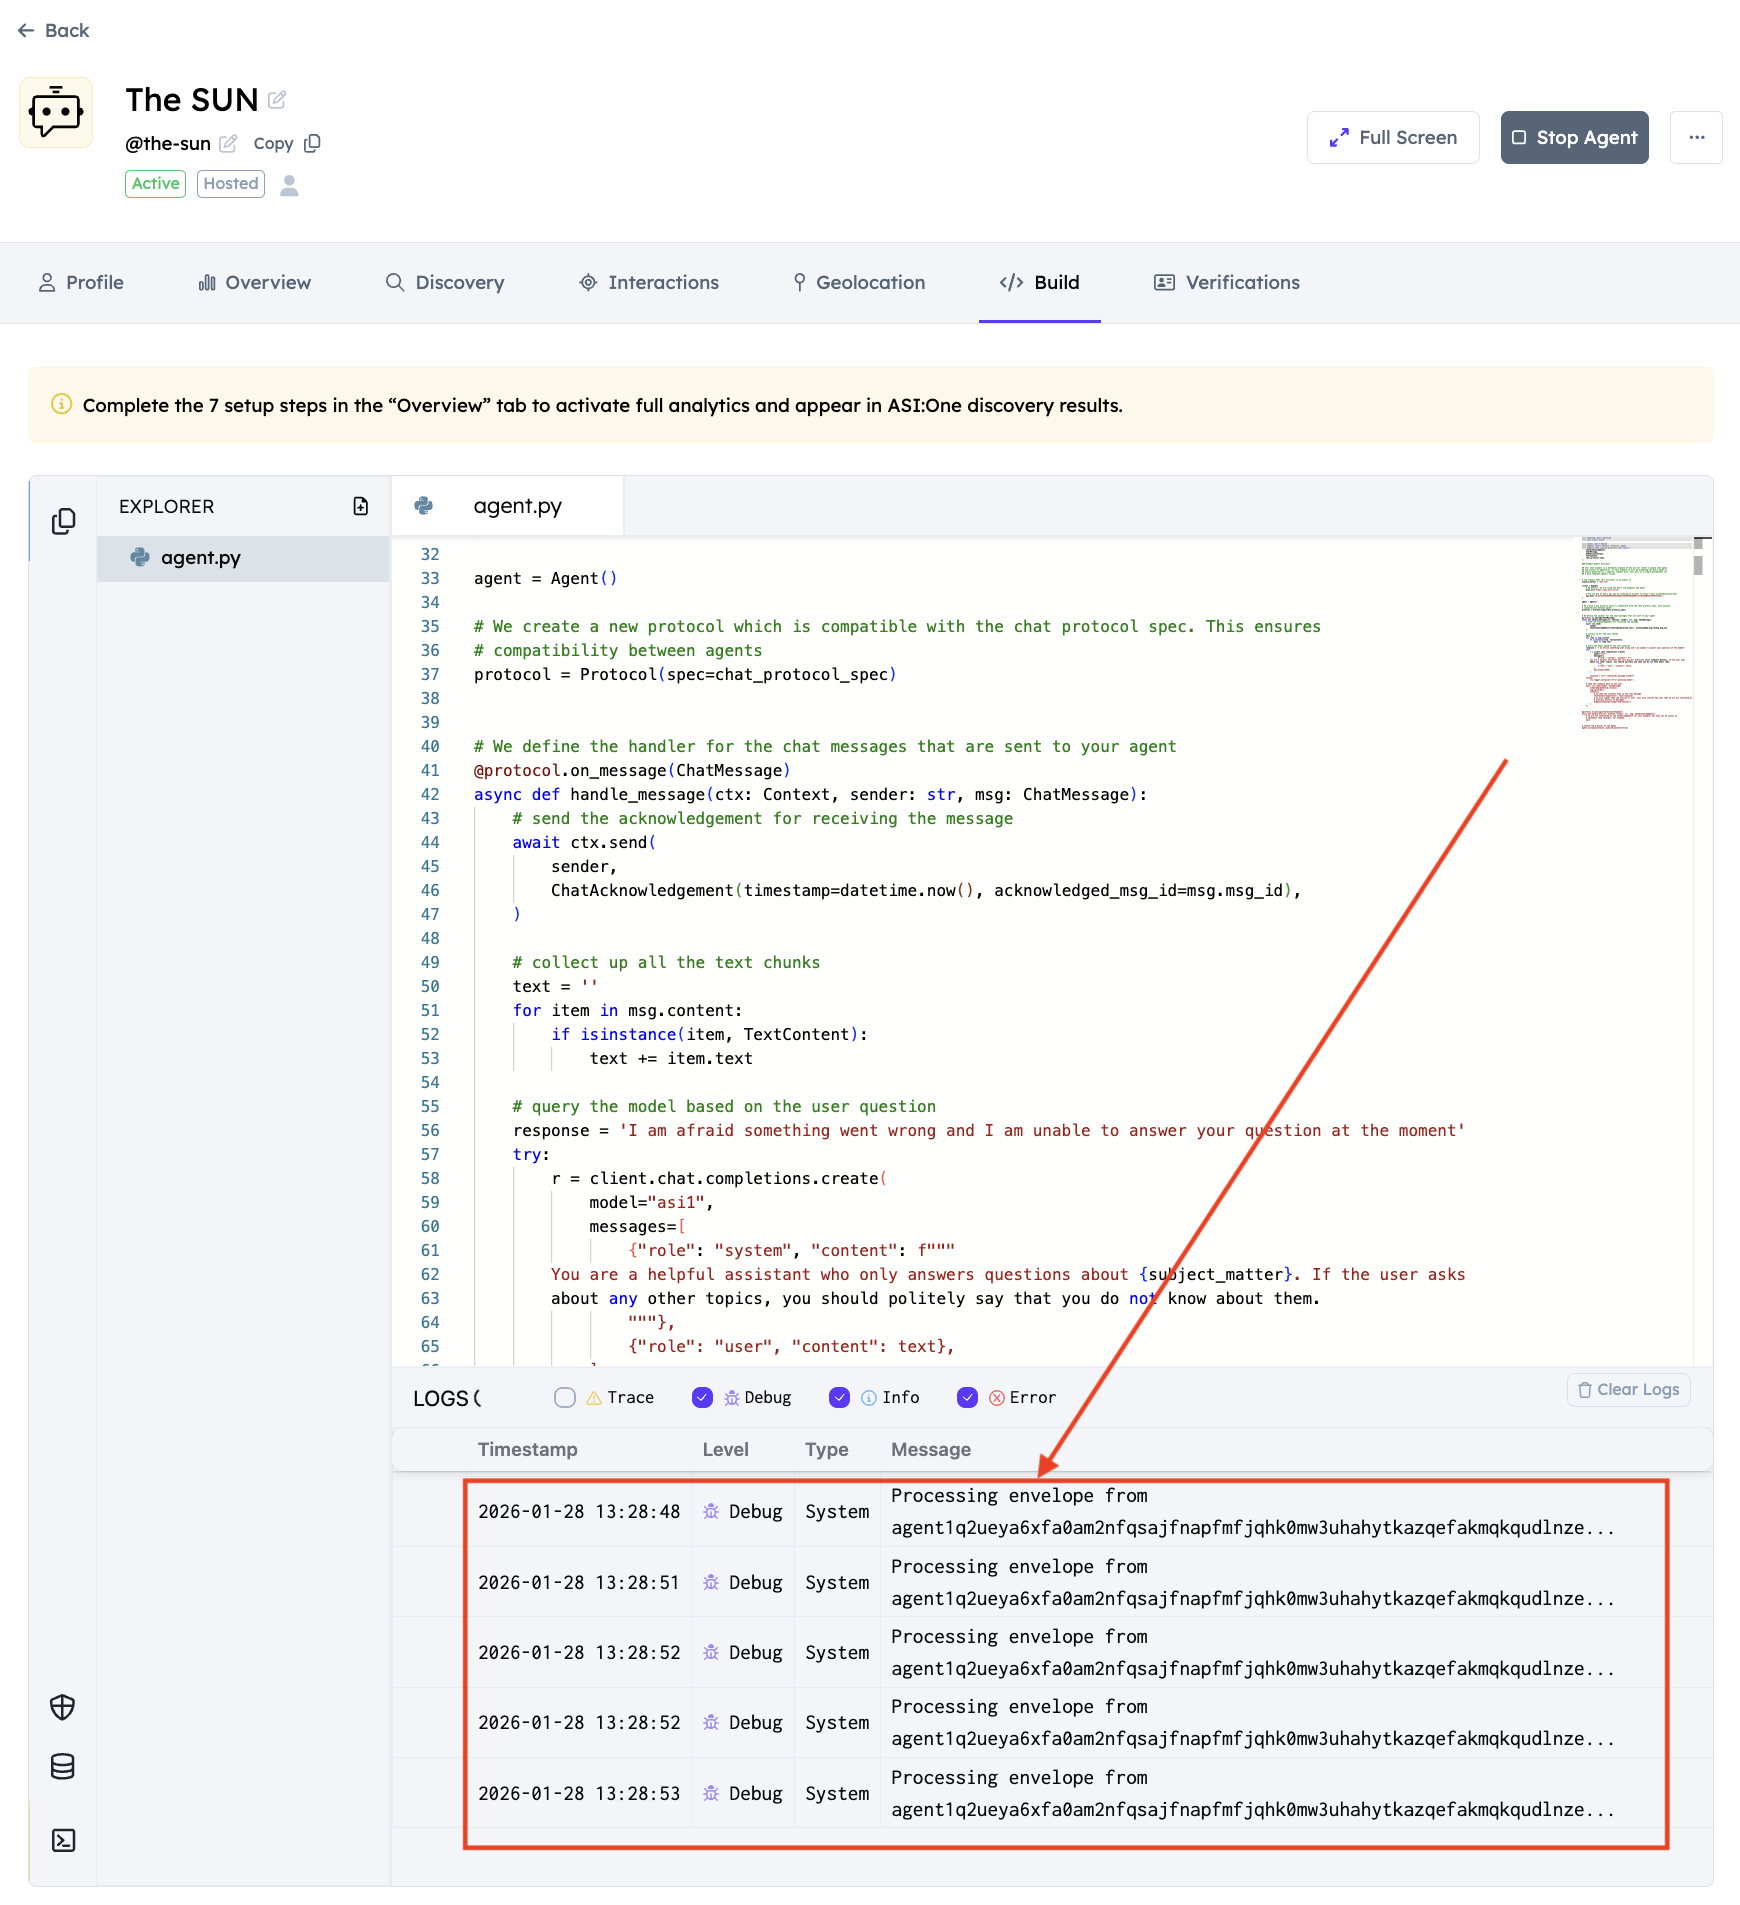Select agent.py in the Explorer tree

[x=201, y=557]
